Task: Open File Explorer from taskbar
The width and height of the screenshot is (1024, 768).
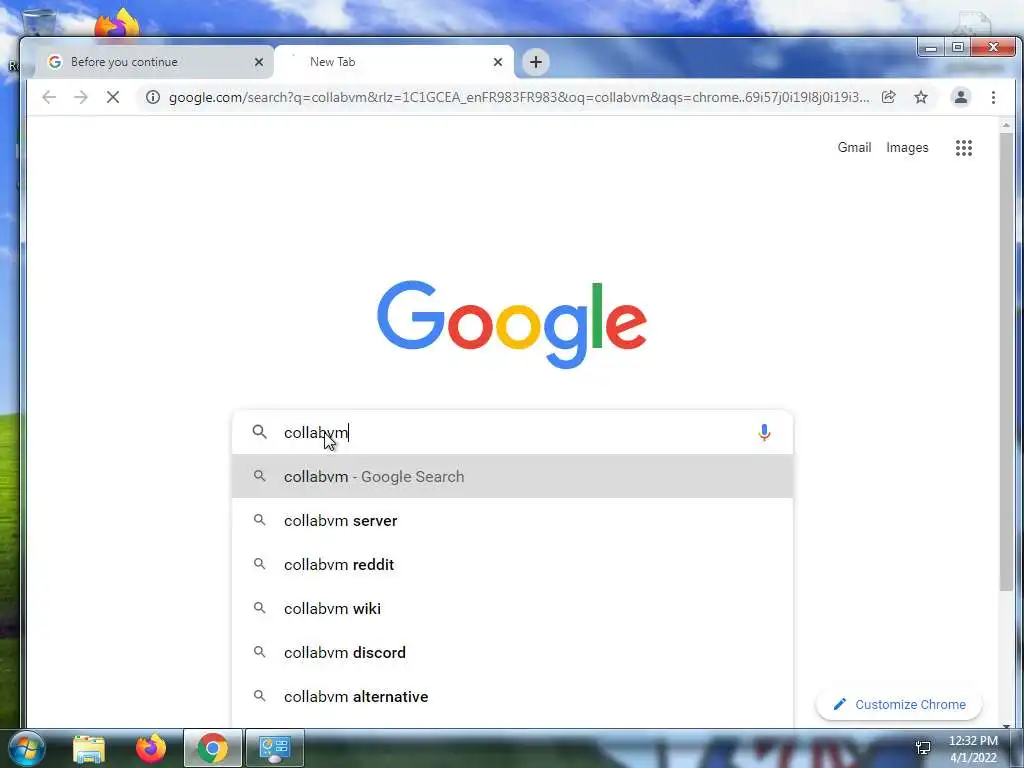Action: [89, 748]
